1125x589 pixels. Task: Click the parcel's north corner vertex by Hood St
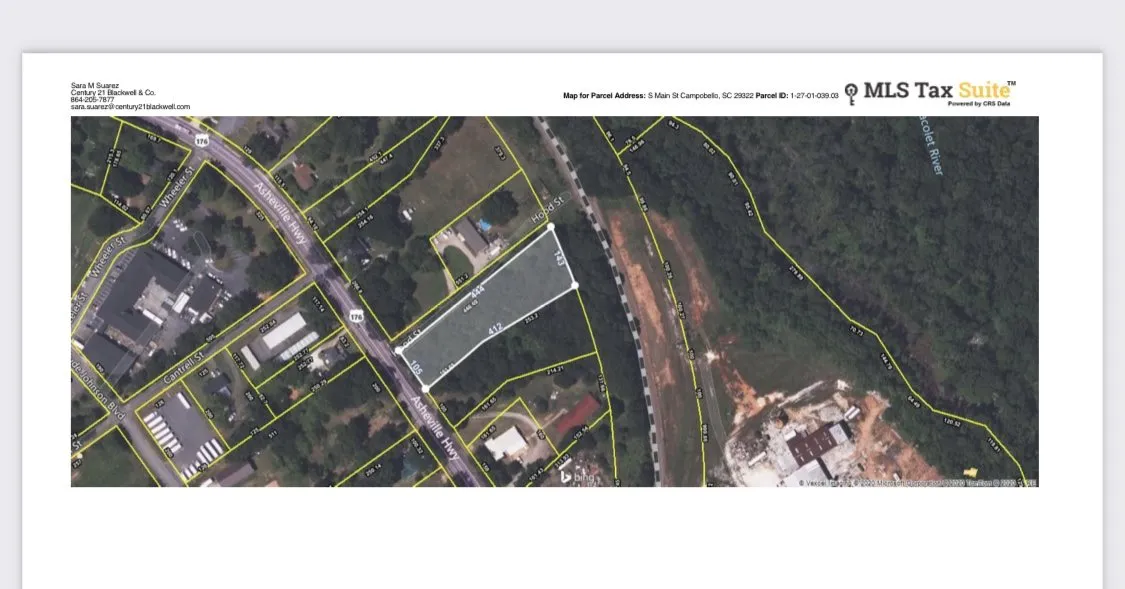550,227
